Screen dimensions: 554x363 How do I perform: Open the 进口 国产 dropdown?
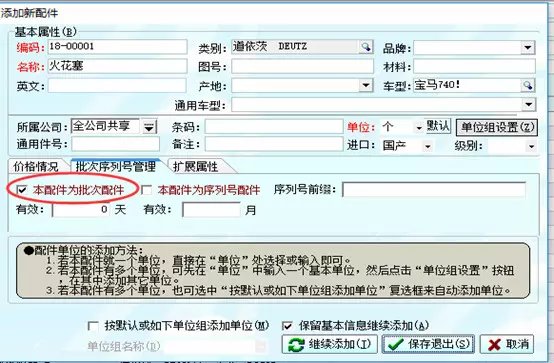pos(428,146)
